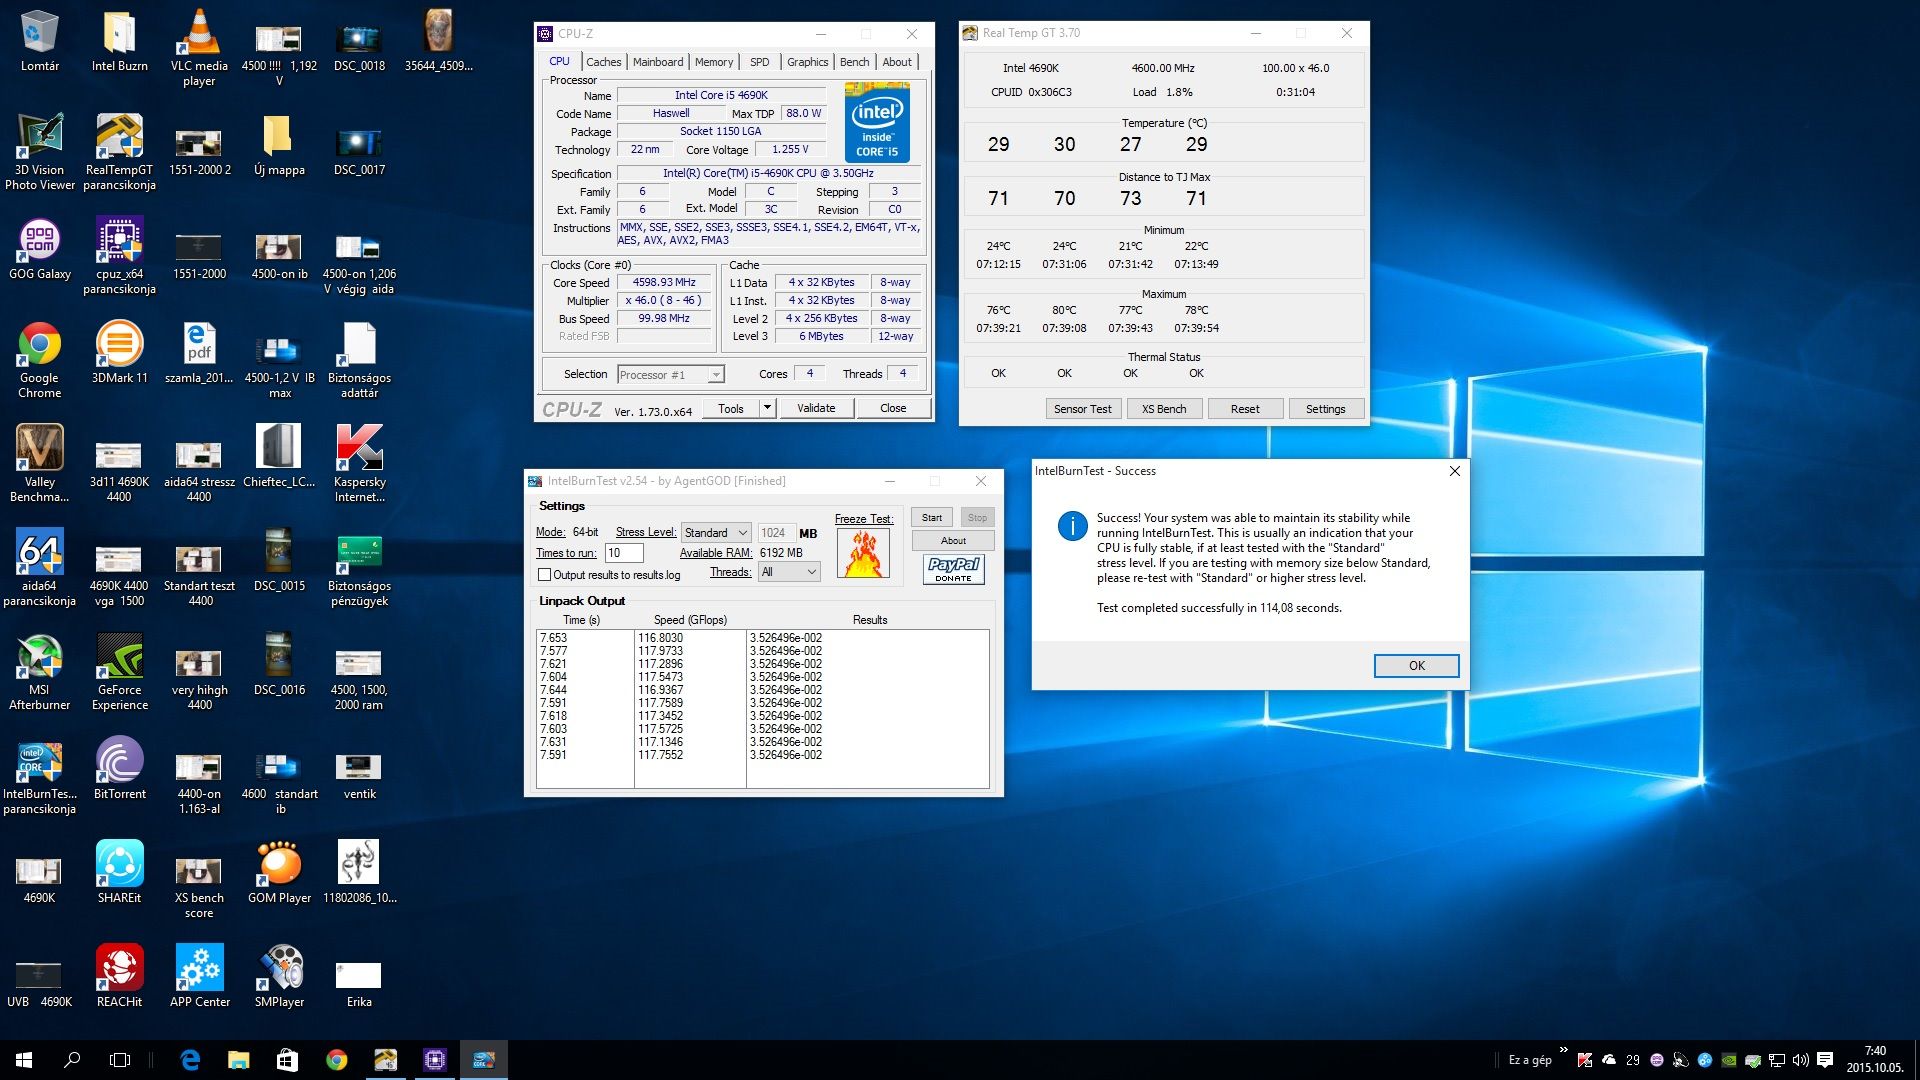Open Új mappa folder icon

(279, 145)
